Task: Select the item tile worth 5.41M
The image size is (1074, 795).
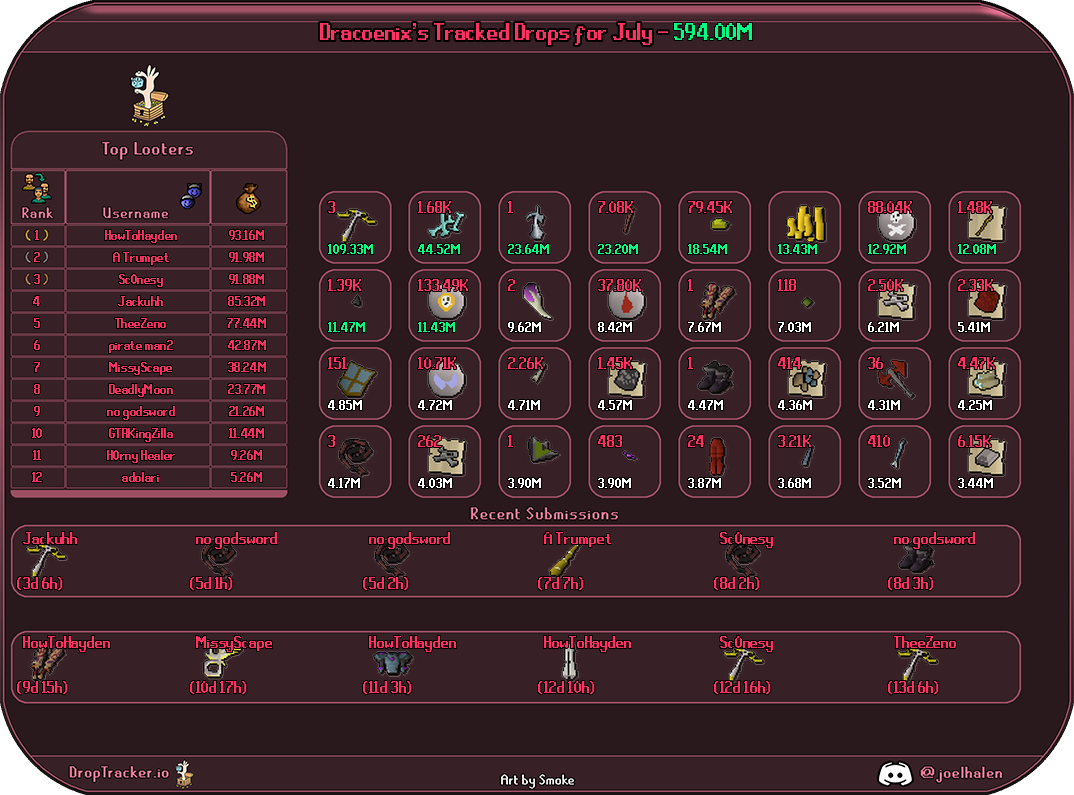Action: click(984, 305)
